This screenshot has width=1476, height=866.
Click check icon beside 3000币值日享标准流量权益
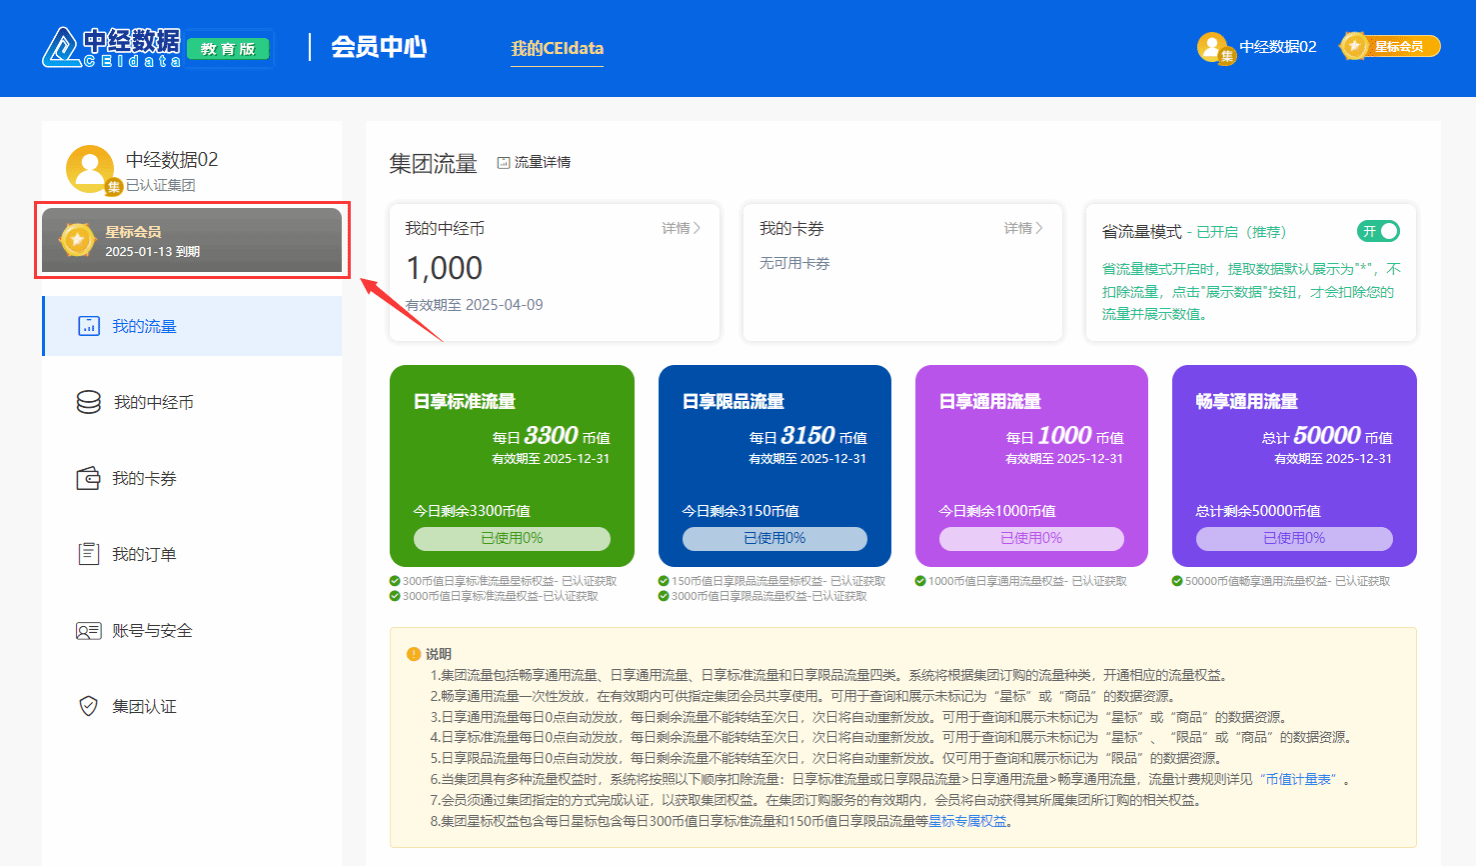[x=395, y=596]
